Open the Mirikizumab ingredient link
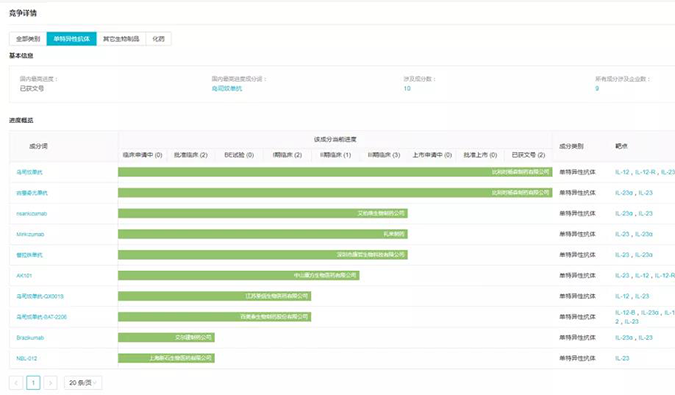675x395 pixels. click(x=30, y=234)
